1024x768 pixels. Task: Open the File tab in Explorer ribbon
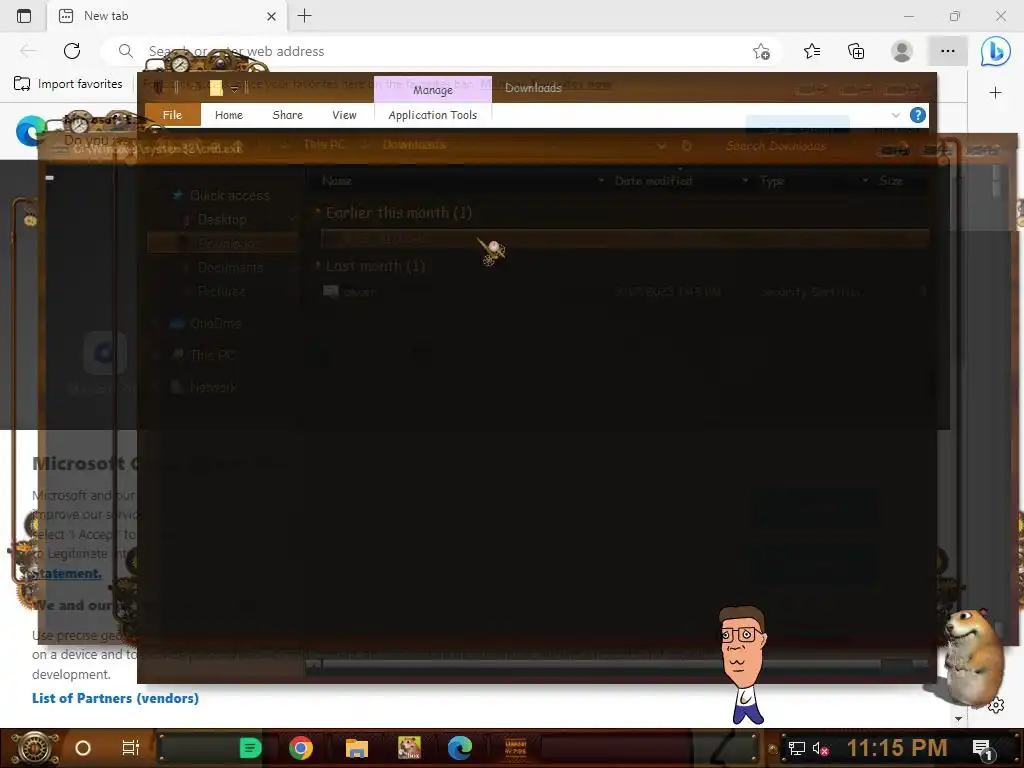172,115
